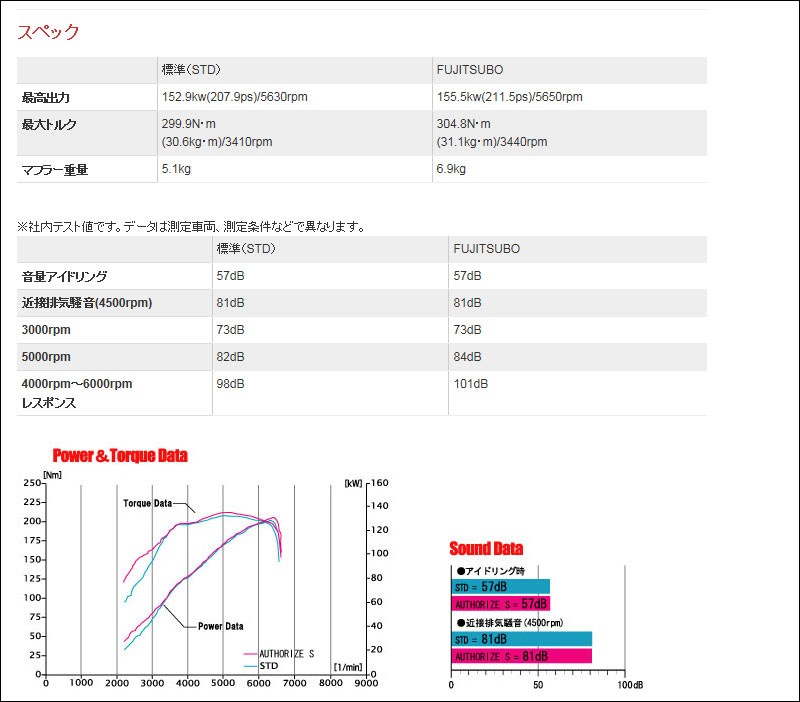Click the pink AUTHORIZE S = 81dB bar
This screenshot has width=800, height=702.
coord(521,656)
